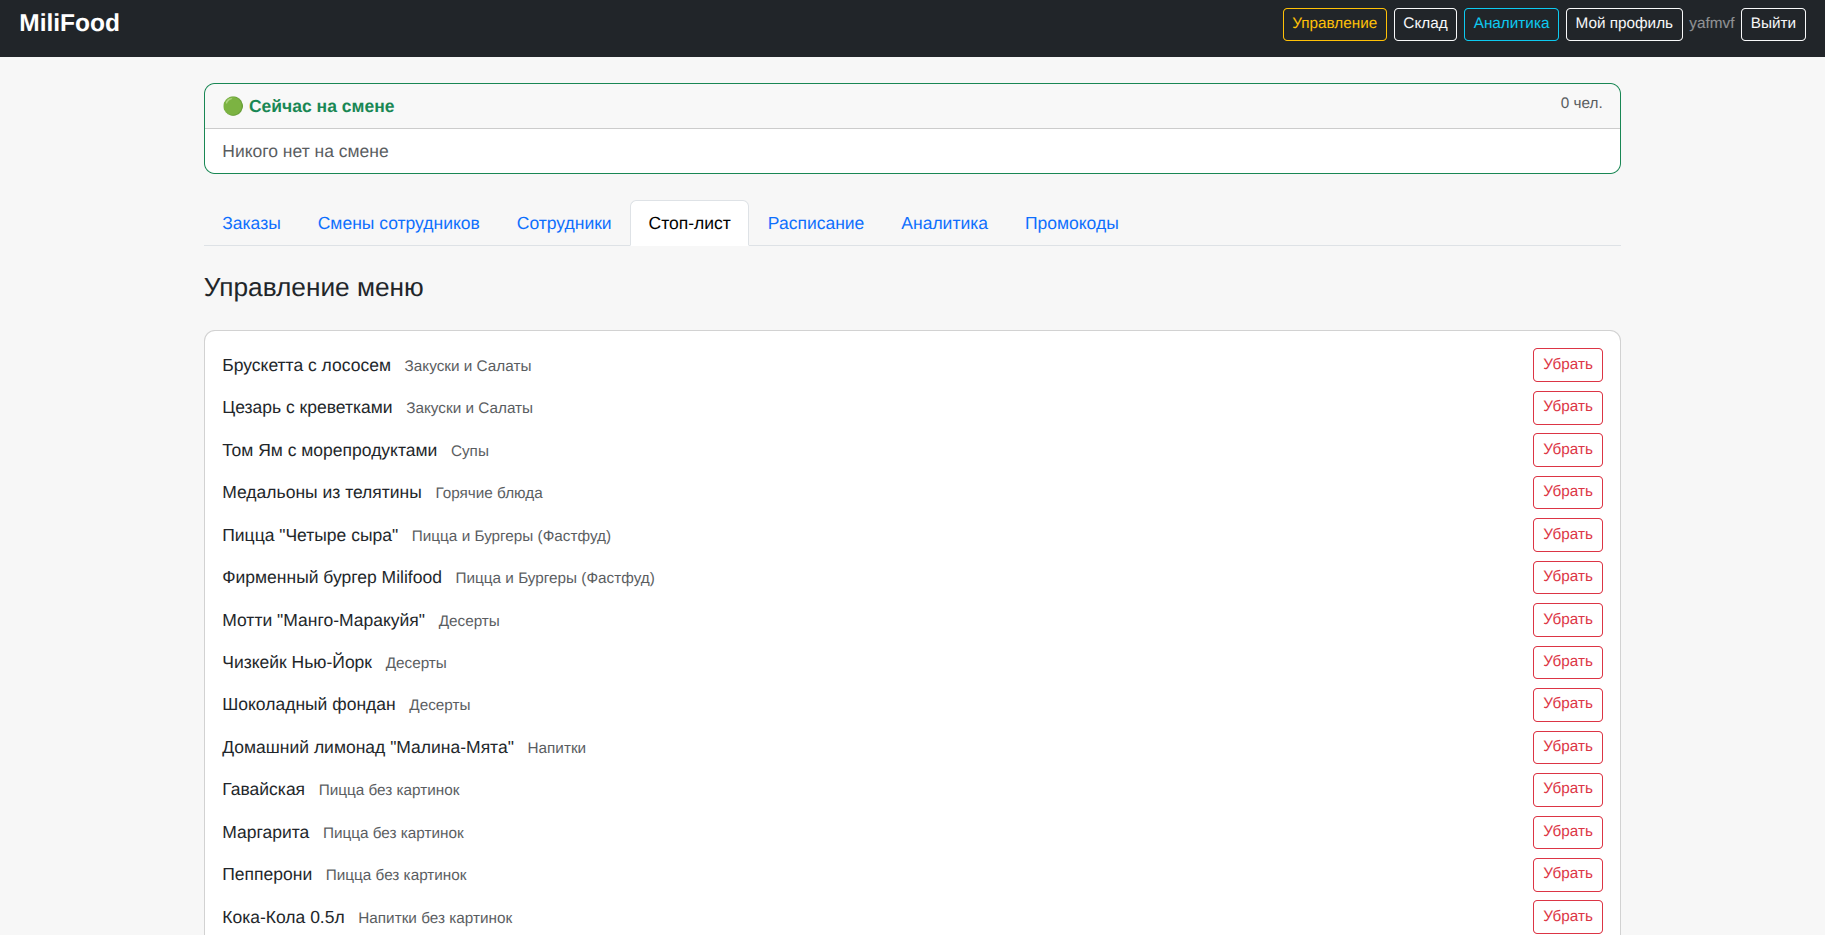Switch to the Заказы tab
This screenshot has height=935, width=1825.
click(251, 223)
